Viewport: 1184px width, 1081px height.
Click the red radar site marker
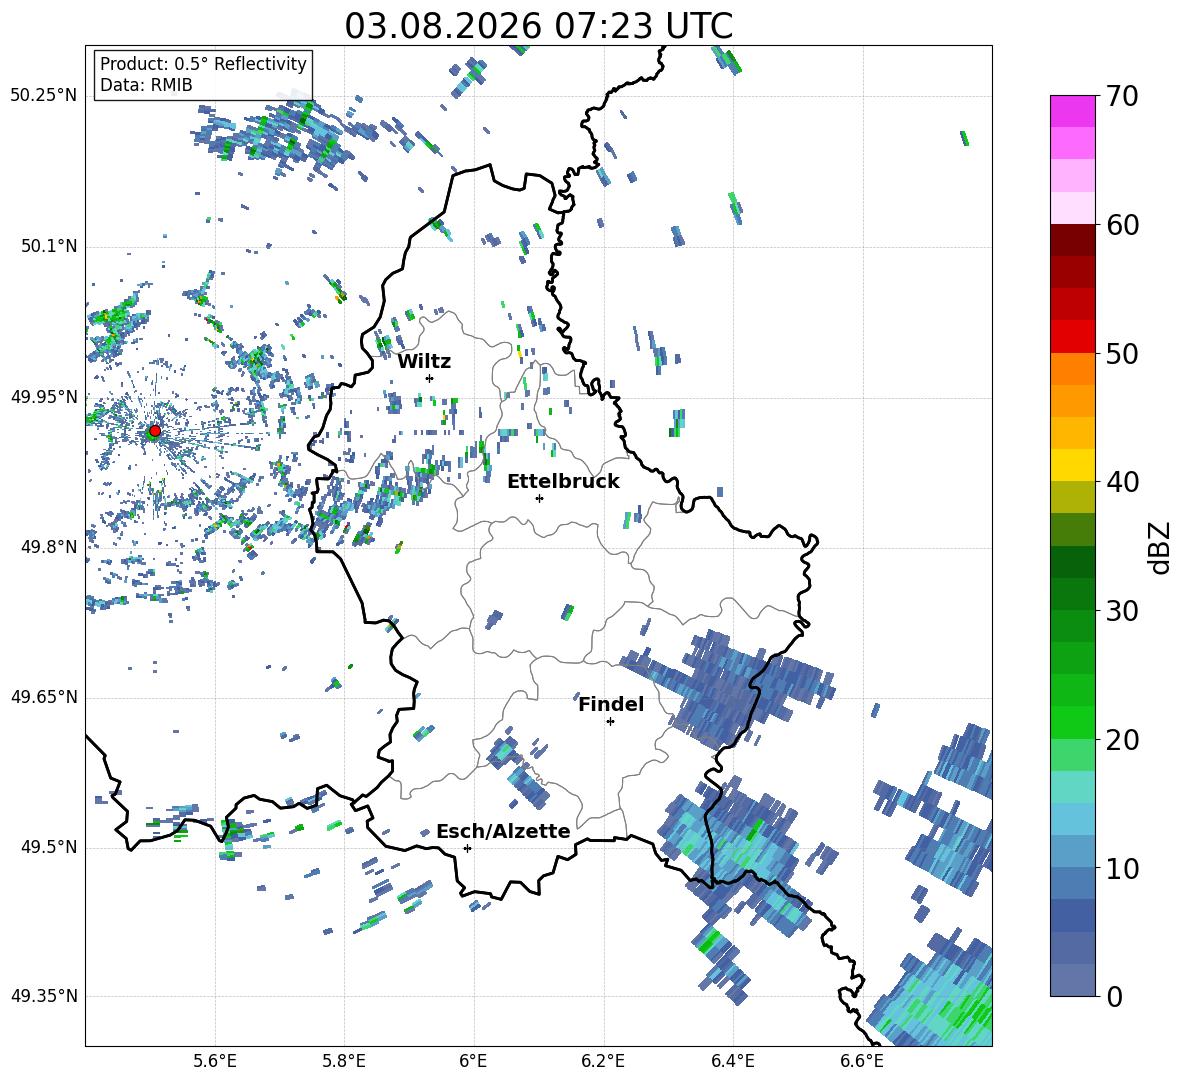(x=155, y=431)
